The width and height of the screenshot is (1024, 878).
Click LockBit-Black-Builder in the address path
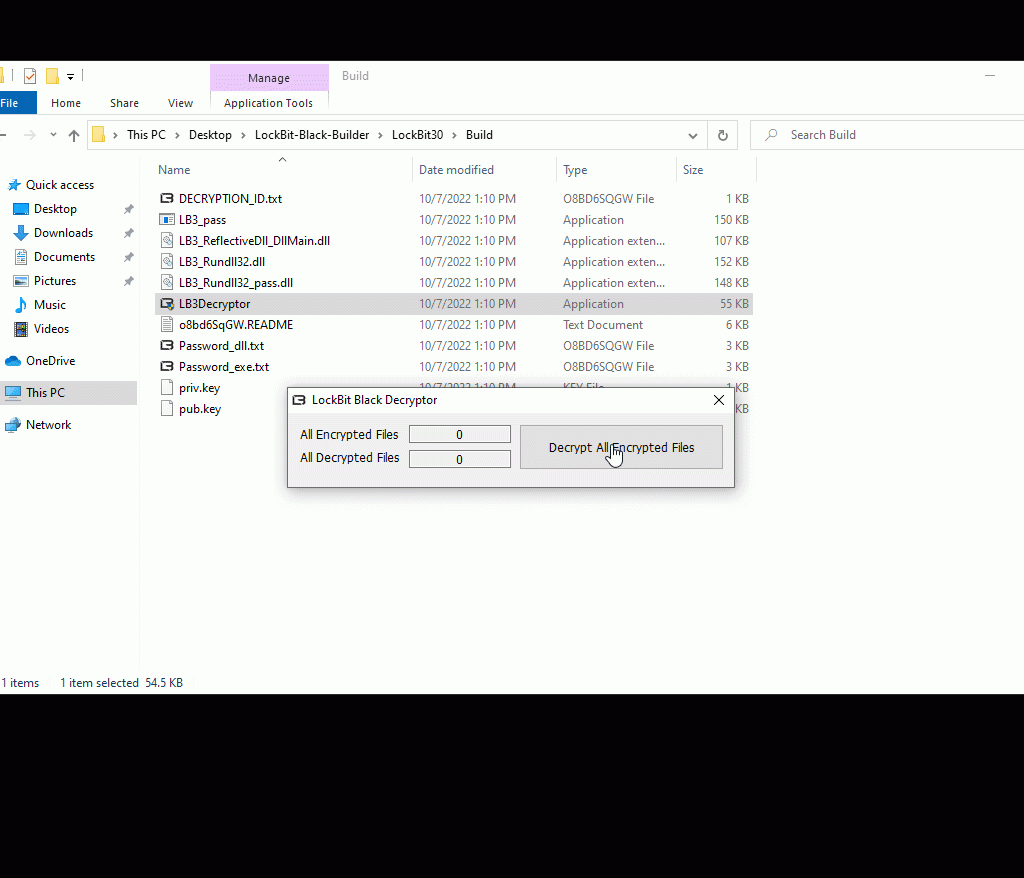point(312,135)
